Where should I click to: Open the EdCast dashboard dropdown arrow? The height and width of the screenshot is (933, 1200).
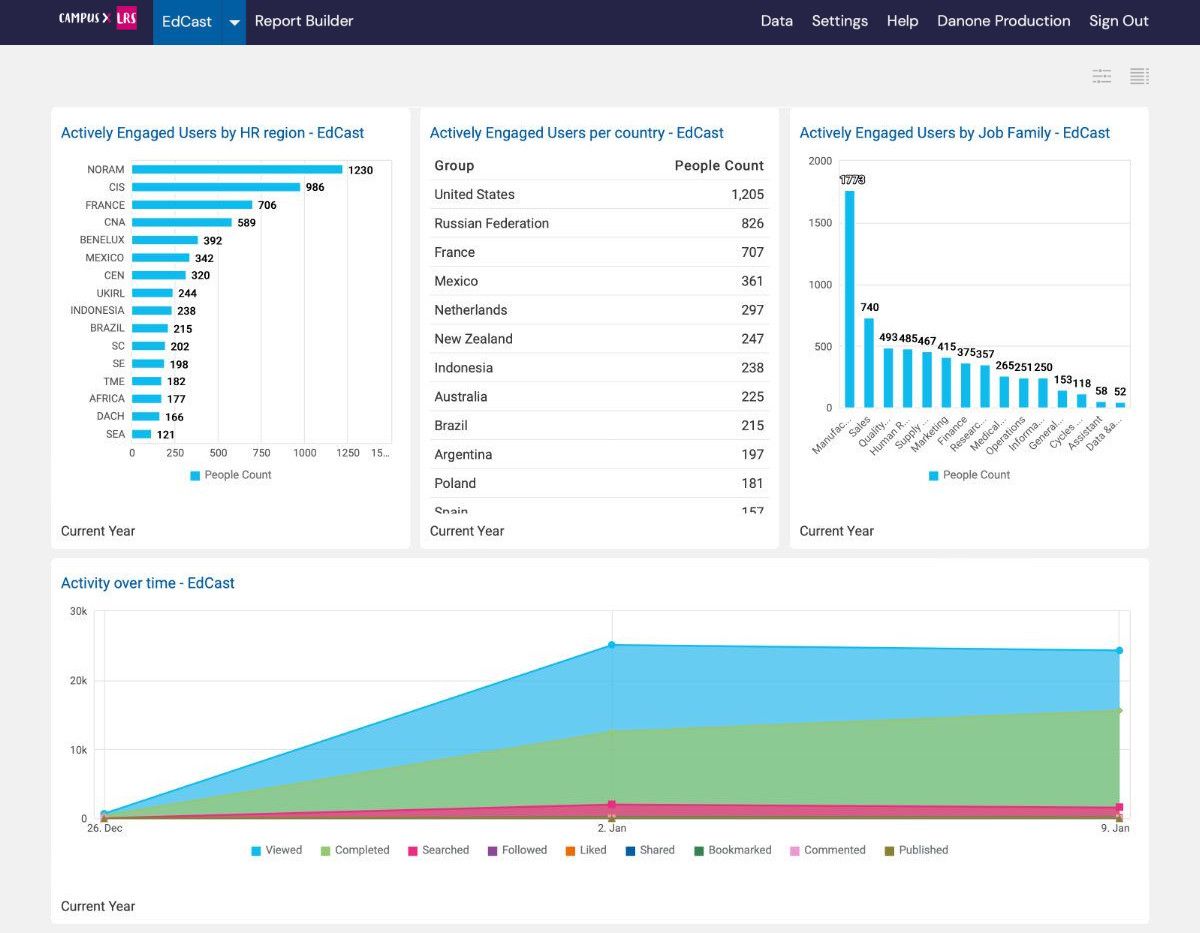(233, 21)
